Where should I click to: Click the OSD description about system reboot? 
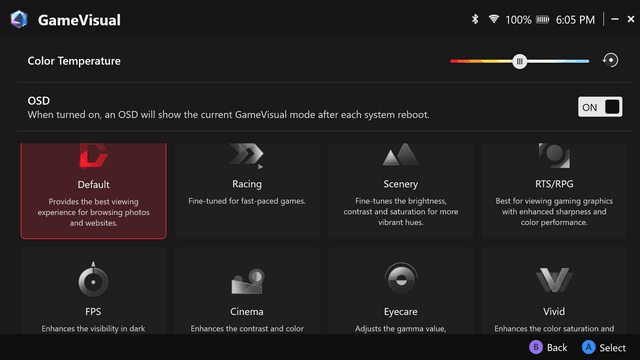pos(228,115)
